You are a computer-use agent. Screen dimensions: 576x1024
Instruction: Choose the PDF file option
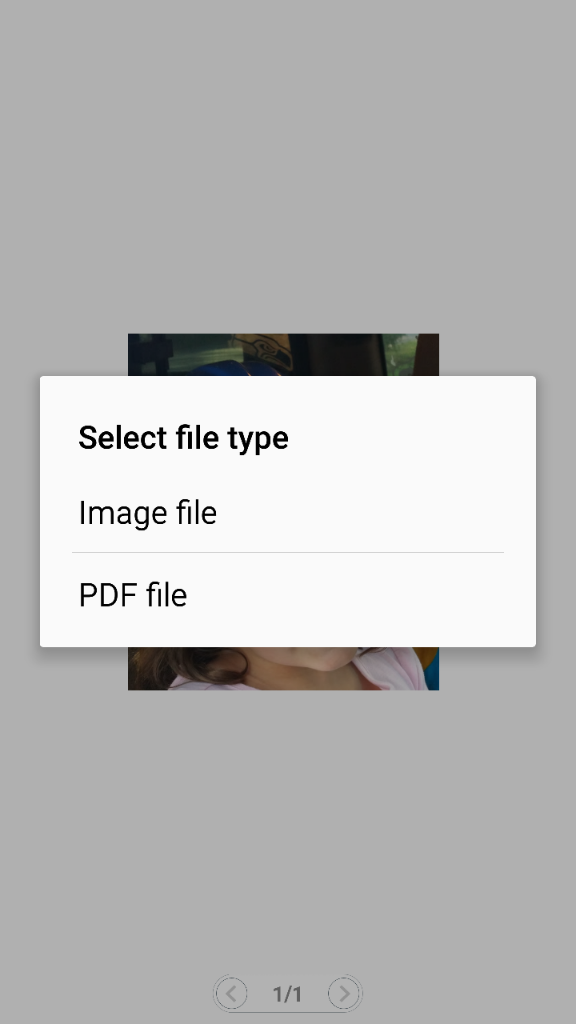coord(287,595)
